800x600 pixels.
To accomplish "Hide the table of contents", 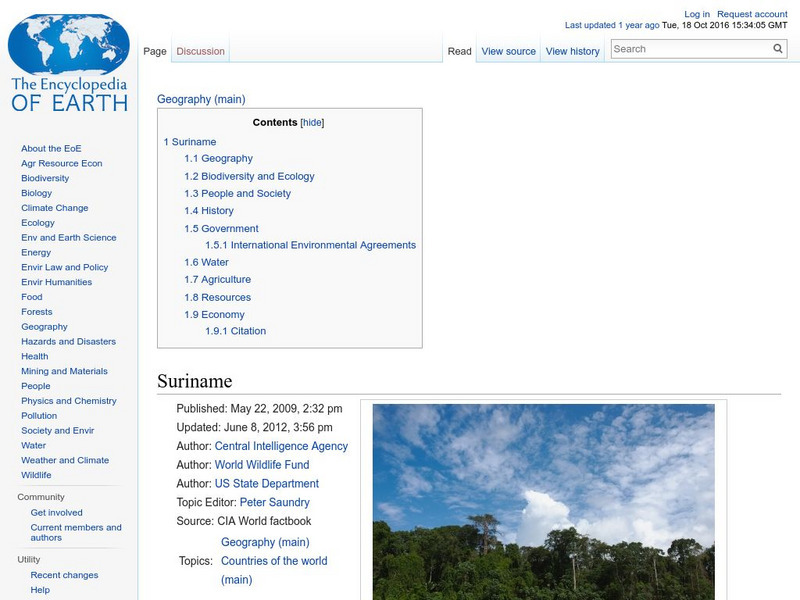I will (x=314, y=123).
